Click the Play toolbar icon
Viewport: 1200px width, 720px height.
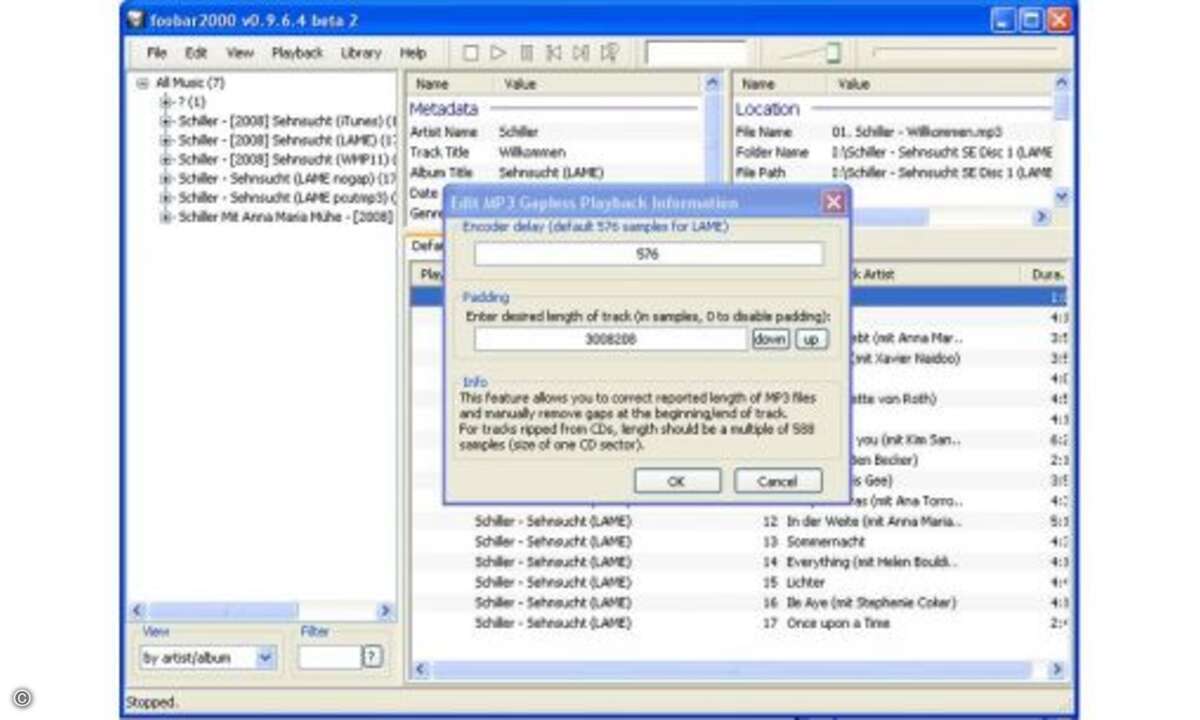(x=498, y=53)
